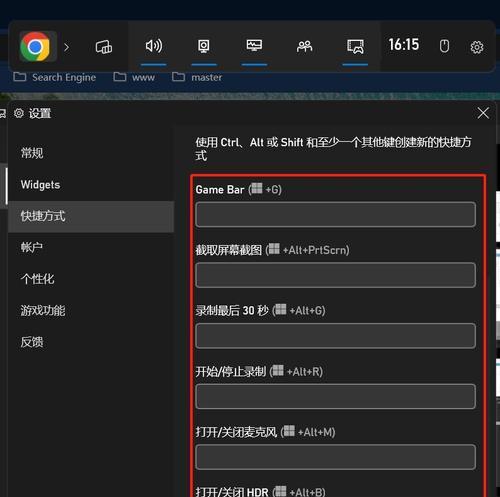This screenshot has height=497, width=500.
Task: Open the widget menu icon
Action: [x=104, y=47]
